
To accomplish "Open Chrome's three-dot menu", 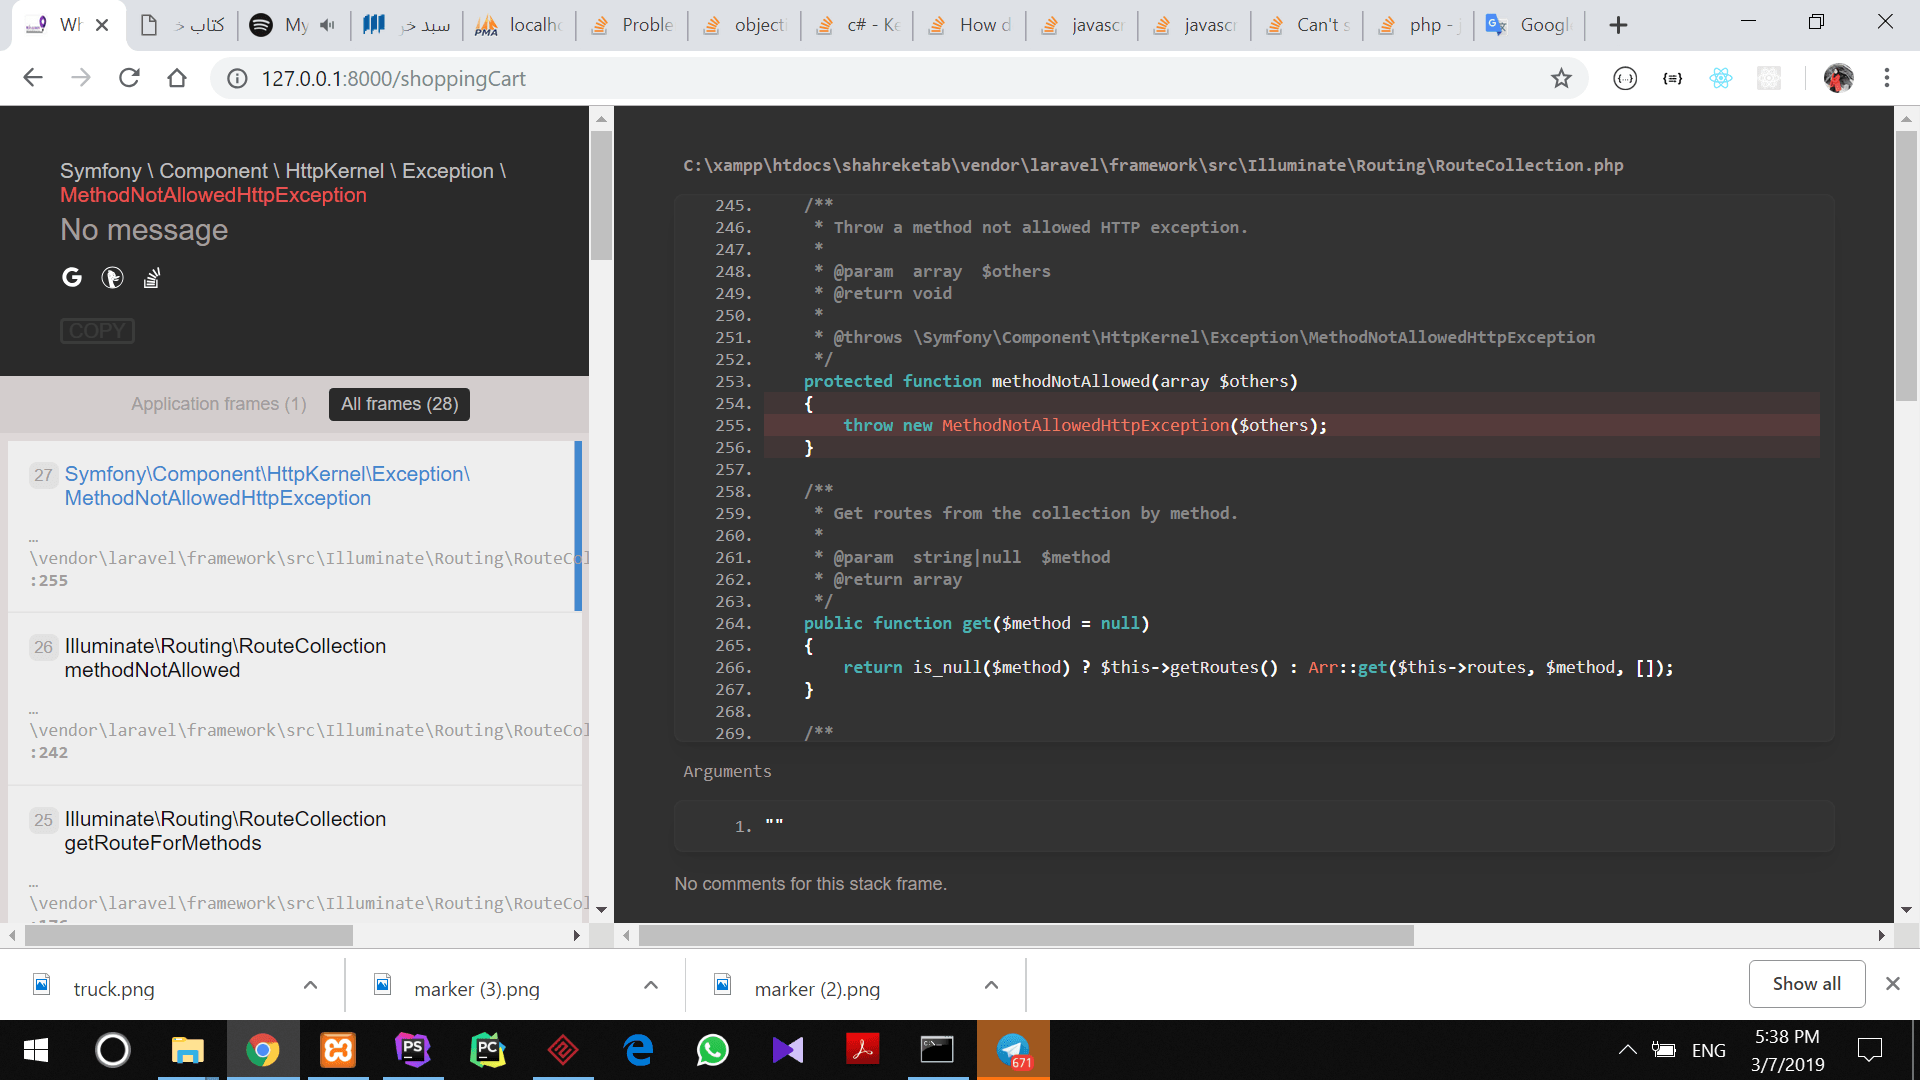I will 1886,78.
